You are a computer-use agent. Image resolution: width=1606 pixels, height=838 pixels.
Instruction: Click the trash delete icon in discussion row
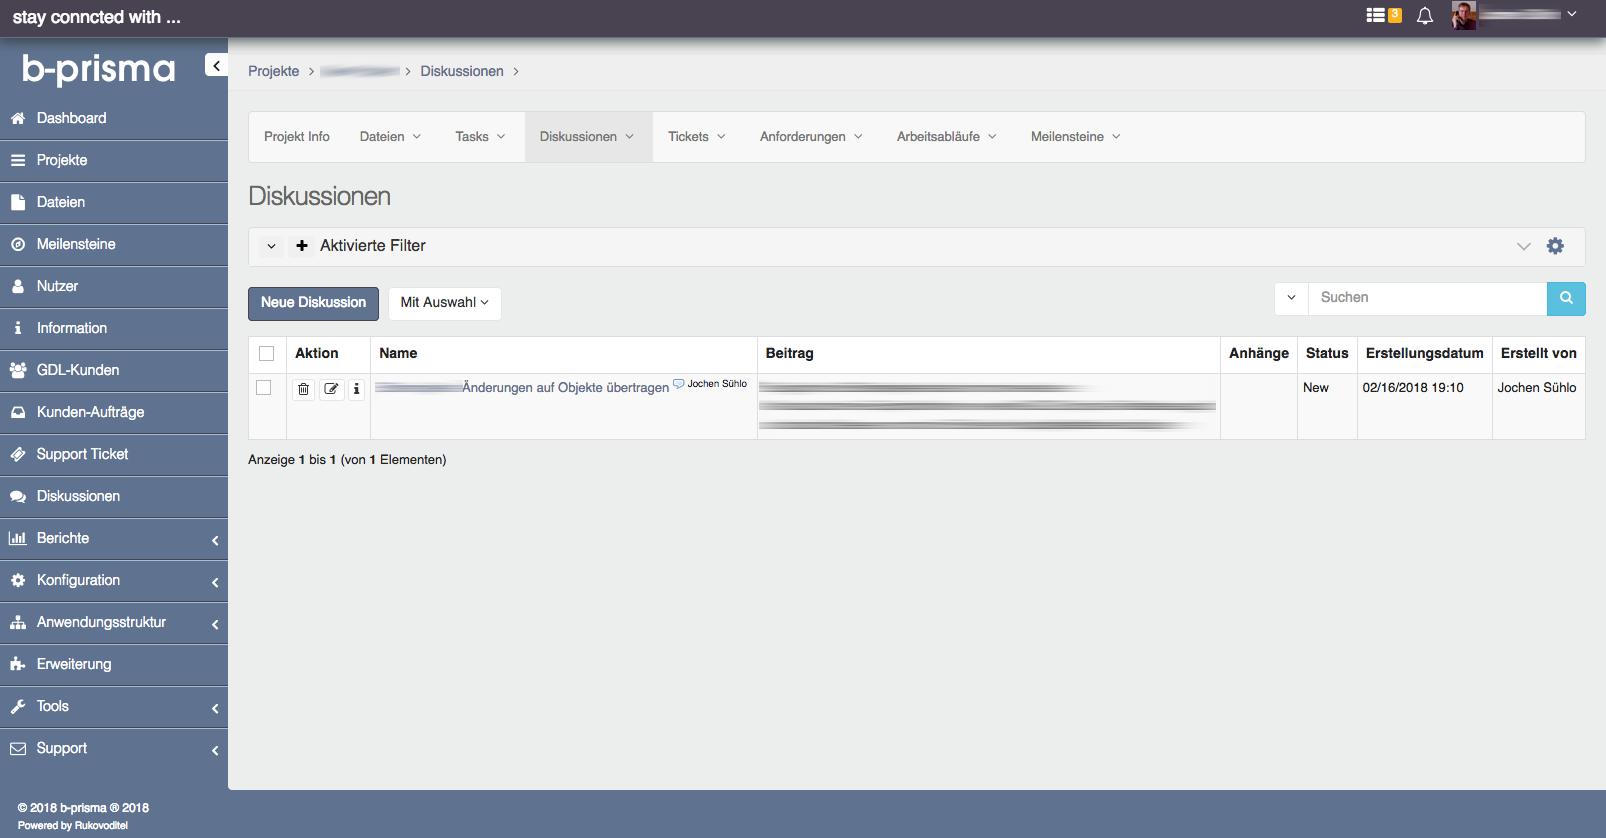click(x=303, y=389)
